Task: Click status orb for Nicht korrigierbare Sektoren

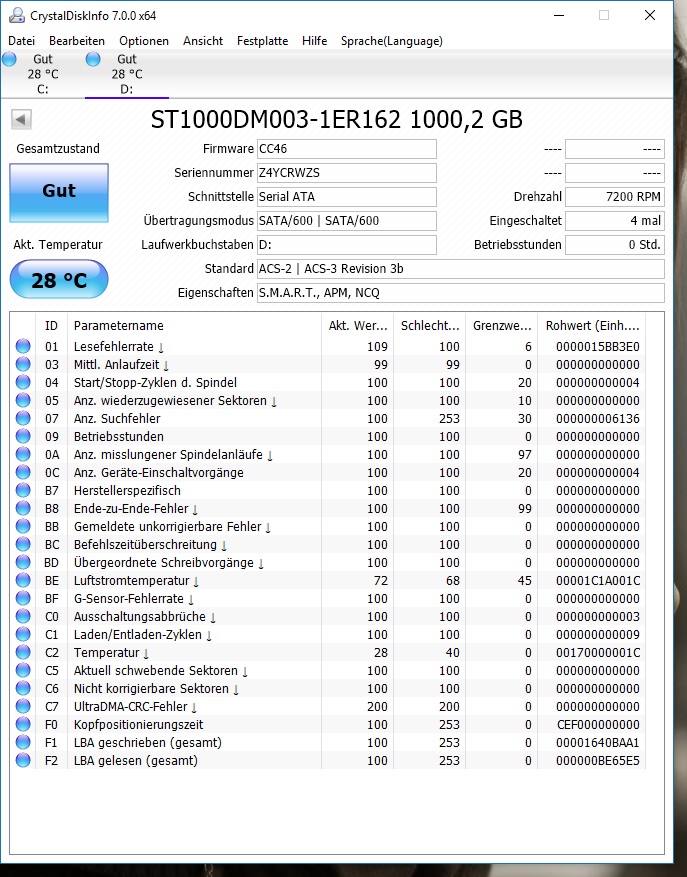Action: click(23, 688)
